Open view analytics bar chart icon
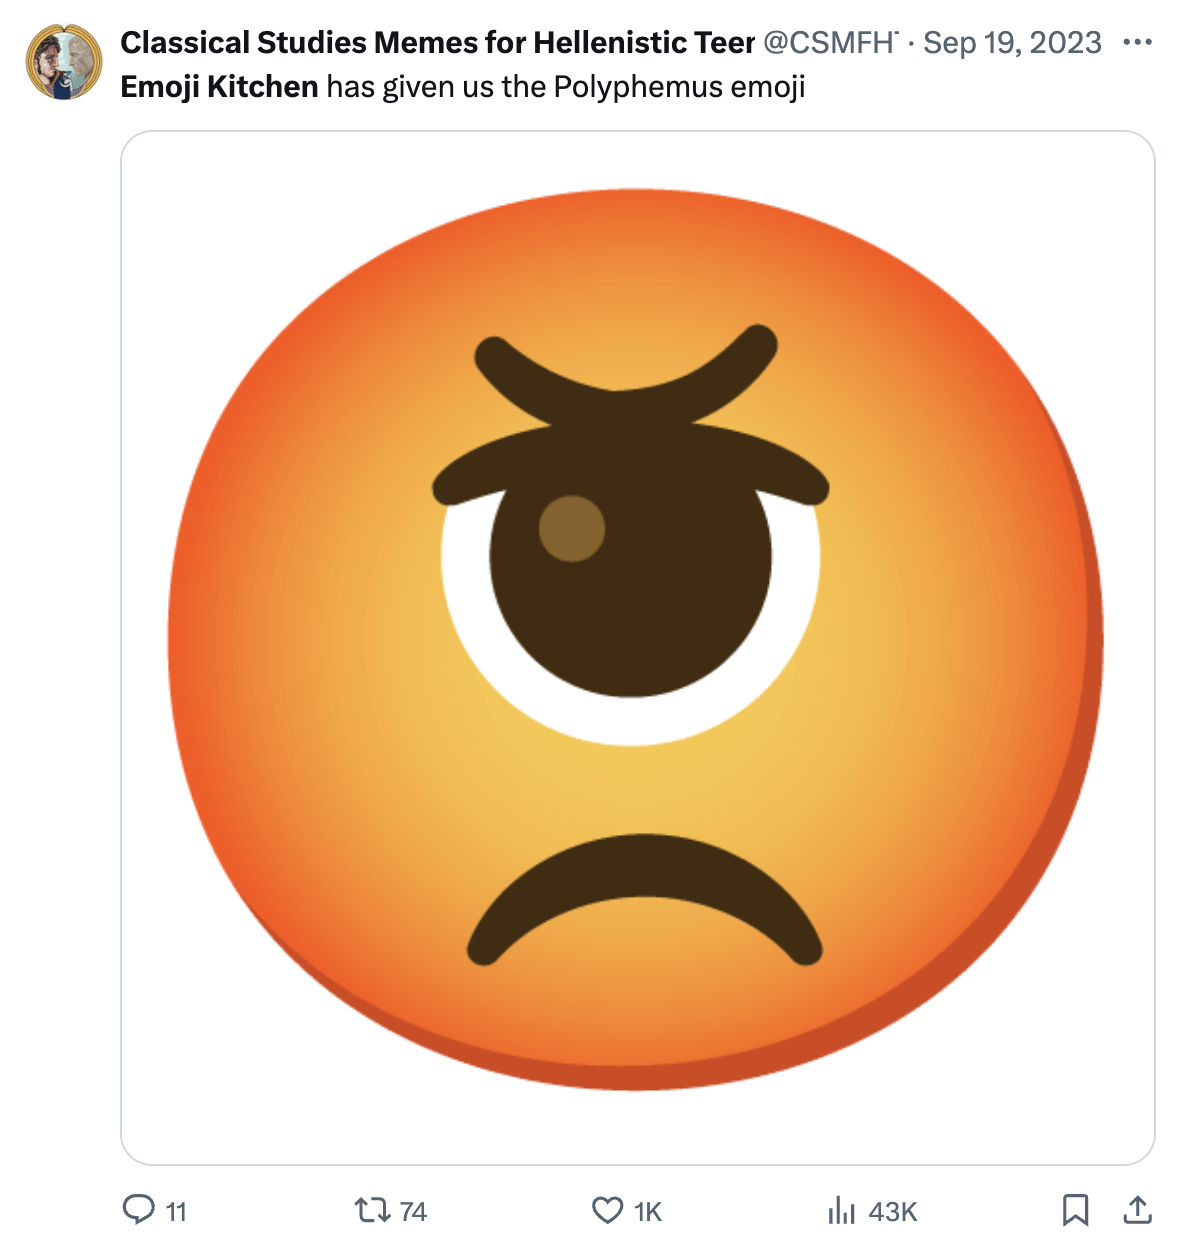The height and width of the screenshot is (1252, 1188). [842, 1212]
